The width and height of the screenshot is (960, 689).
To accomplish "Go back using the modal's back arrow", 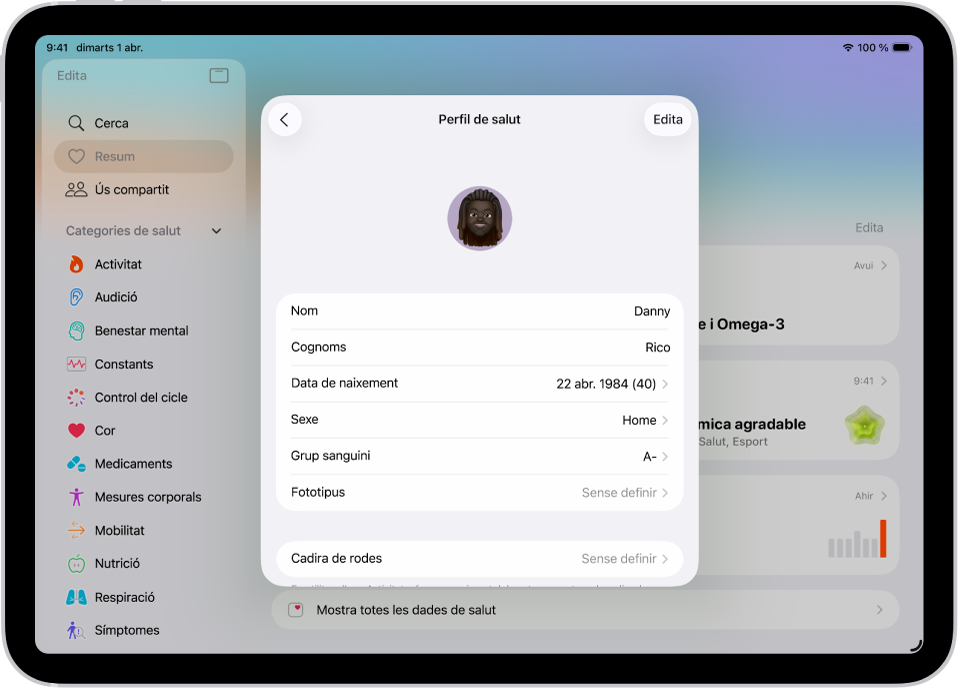I will [x=285, y=119].
